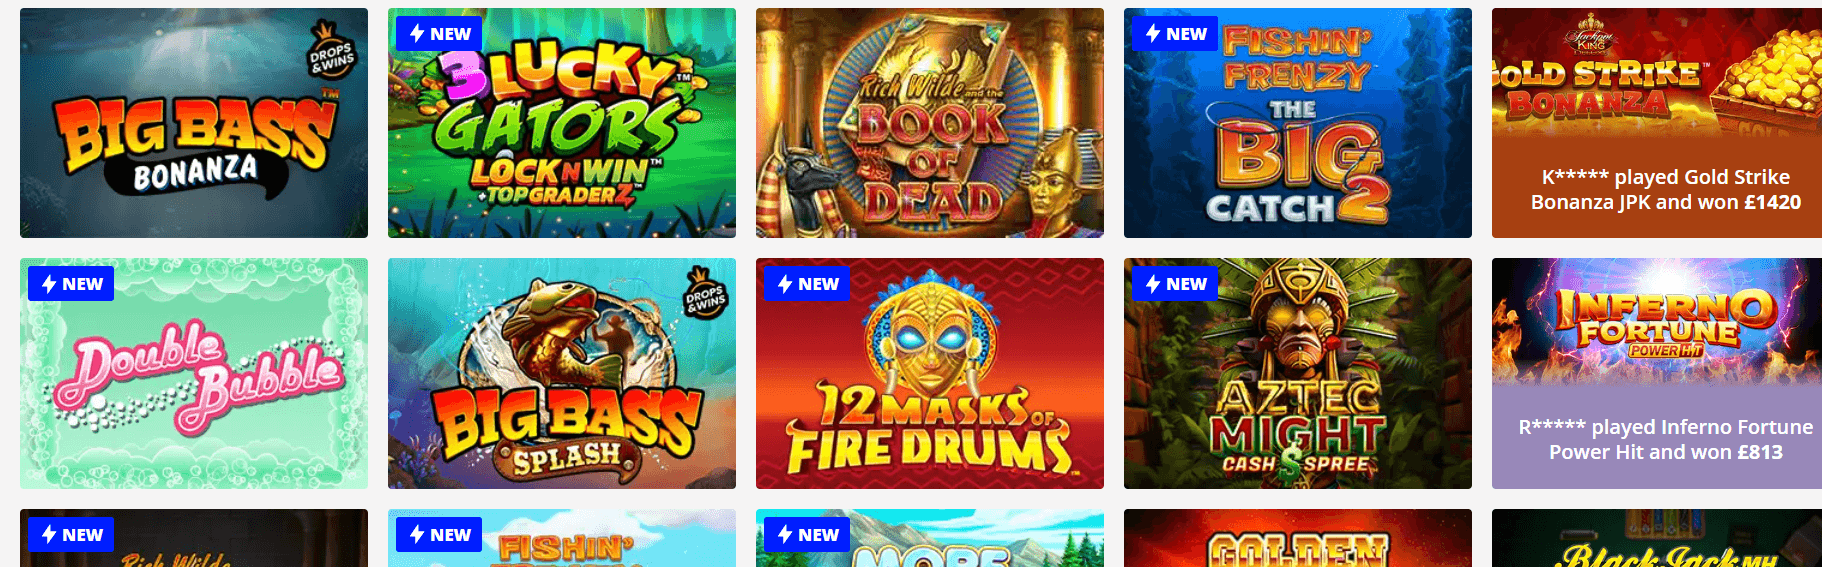Open Inferno Fortune Power Hit winner card
This screenshot has width=1822, height=567.
[x=1657, y=373]
